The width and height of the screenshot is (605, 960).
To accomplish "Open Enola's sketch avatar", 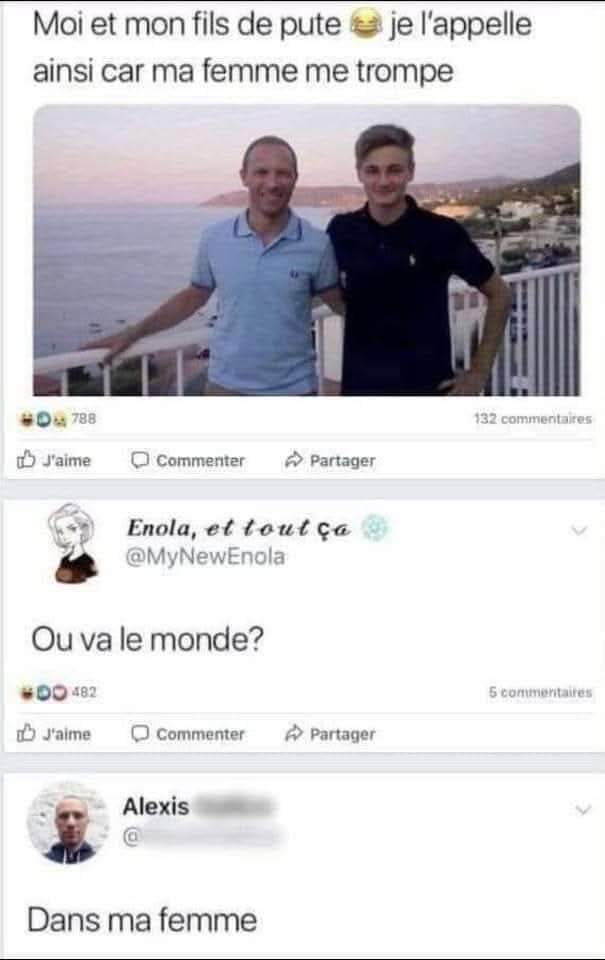I will 74,543.
